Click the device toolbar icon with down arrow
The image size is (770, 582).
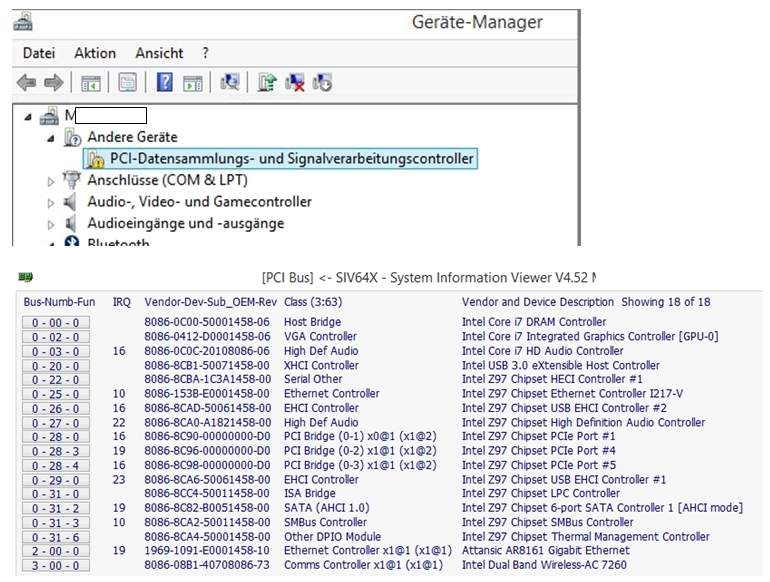click(x=322, y=82)
